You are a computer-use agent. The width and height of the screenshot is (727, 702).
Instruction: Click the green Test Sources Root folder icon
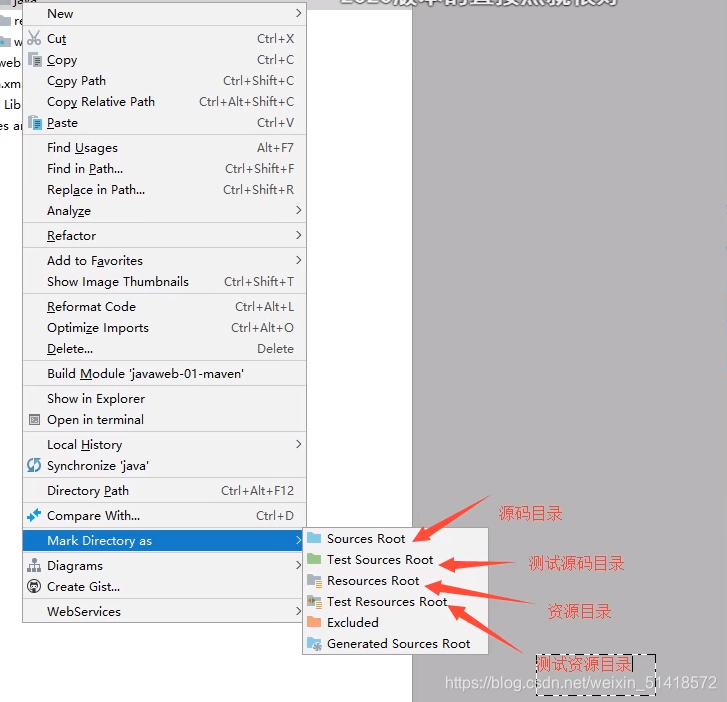[314, 559]
